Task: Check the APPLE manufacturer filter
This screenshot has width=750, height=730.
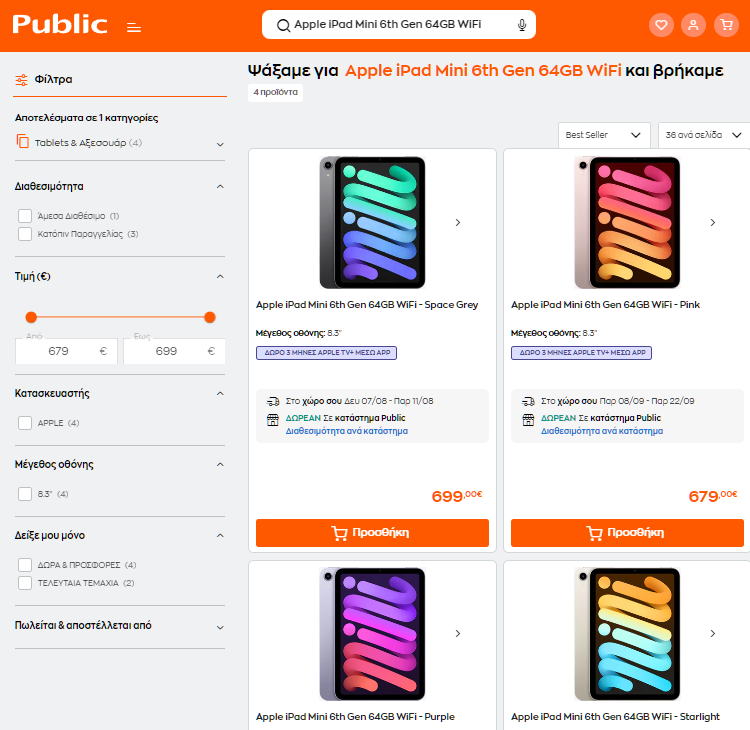Action: coord(25,423)
